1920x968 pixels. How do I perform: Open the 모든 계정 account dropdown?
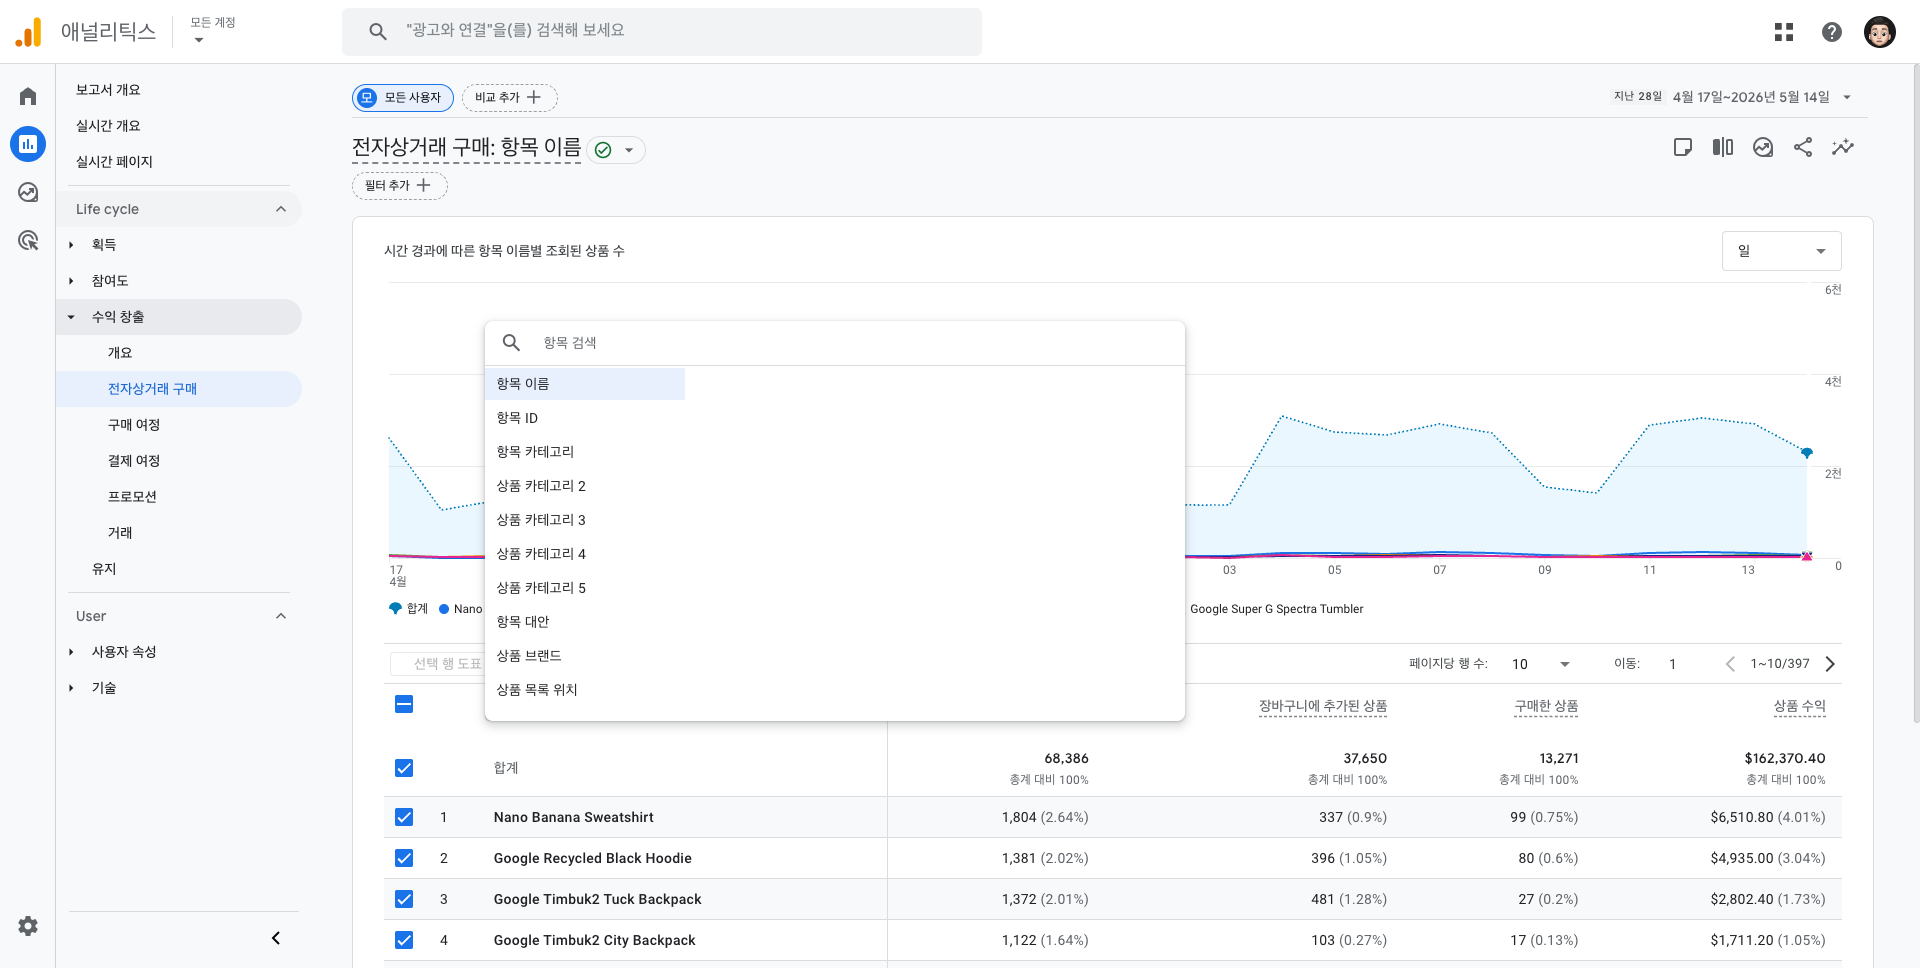[212, 31]
